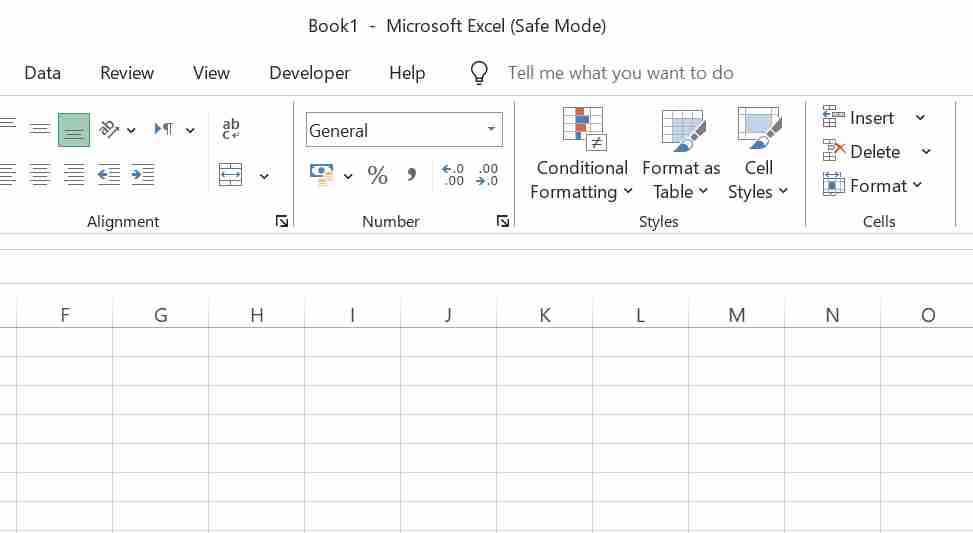
Task: Click the Decrease Decimal icon
Action: tap(487, 174)
